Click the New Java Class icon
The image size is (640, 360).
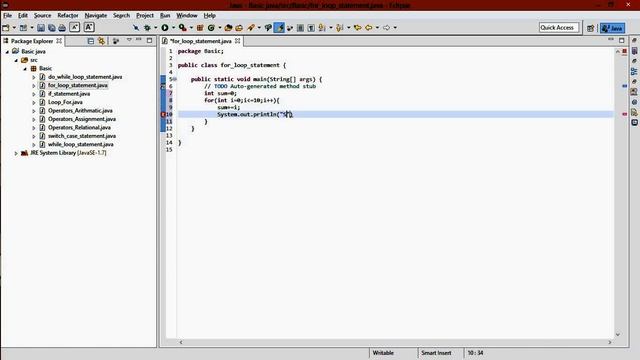pos(211,28)
